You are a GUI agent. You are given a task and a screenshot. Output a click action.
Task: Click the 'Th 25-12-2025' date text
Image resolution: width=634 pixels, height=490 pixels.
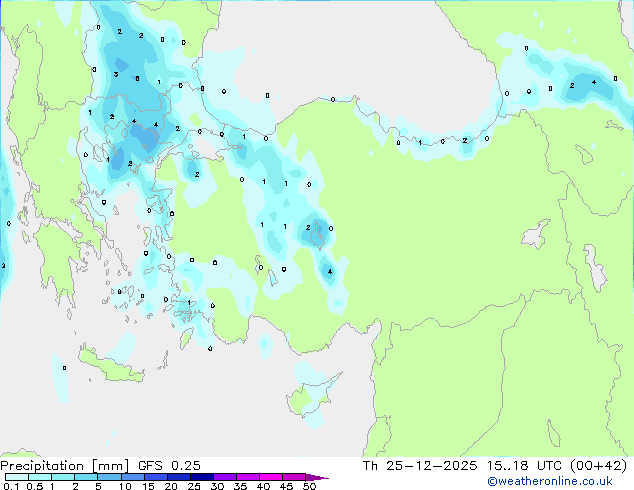pyautogui.click(x=420, y=466)
